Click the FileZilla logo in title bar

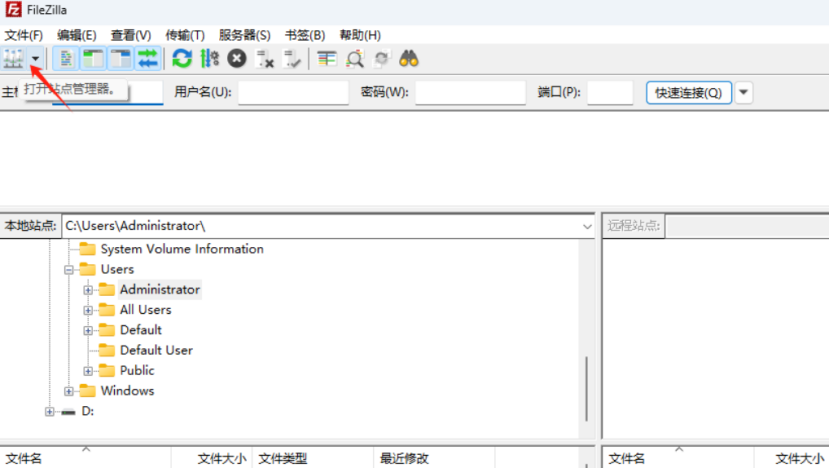tap(13, 10)
